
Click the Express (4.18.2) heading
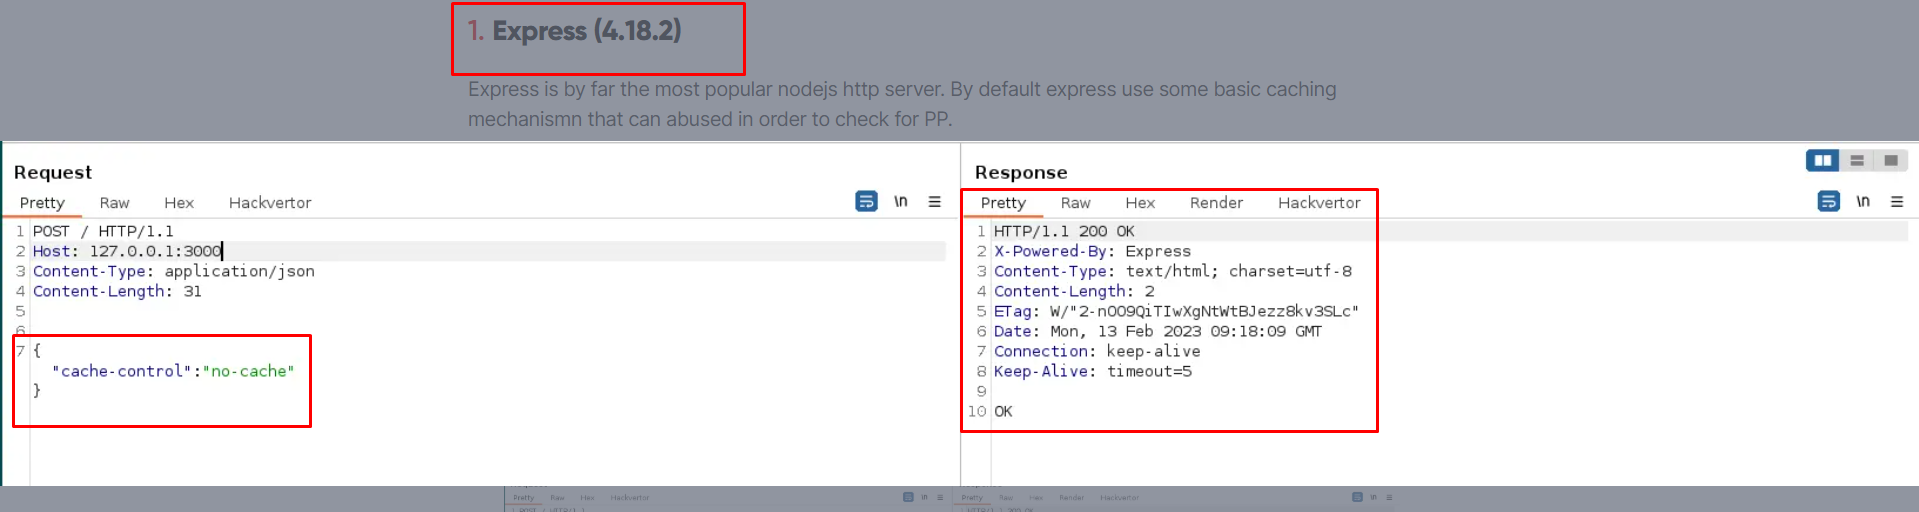pyautogui.click(x=575, y=31)
